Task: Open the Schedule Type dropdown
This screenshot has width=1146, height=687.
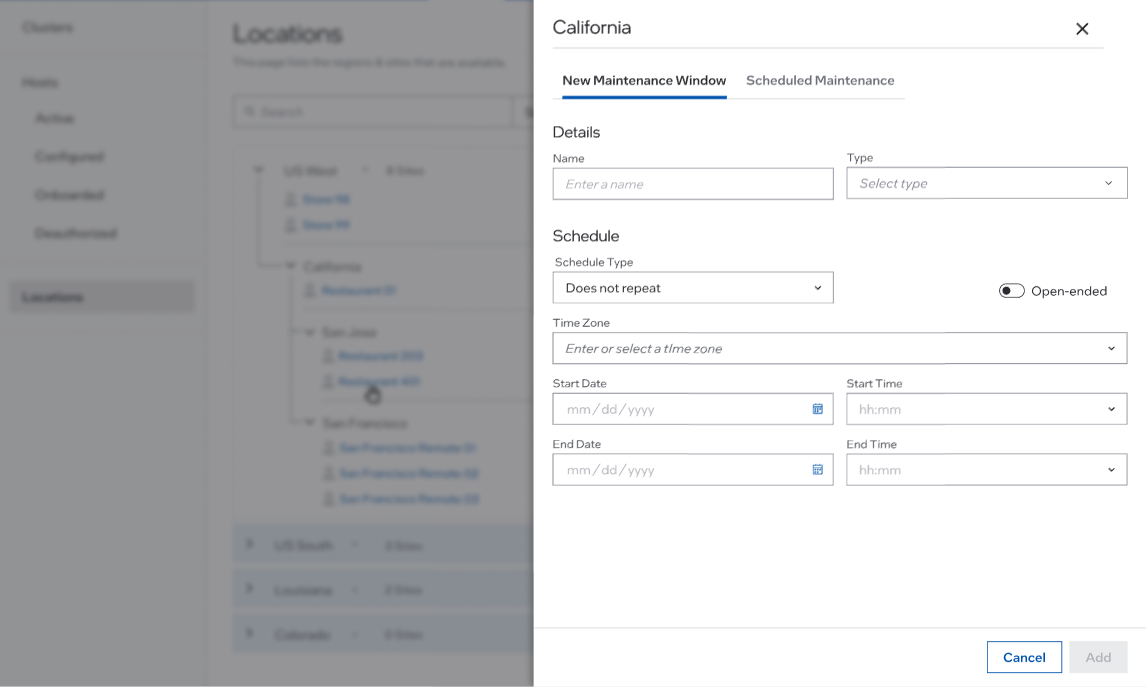Action: (x=692, y=288)
